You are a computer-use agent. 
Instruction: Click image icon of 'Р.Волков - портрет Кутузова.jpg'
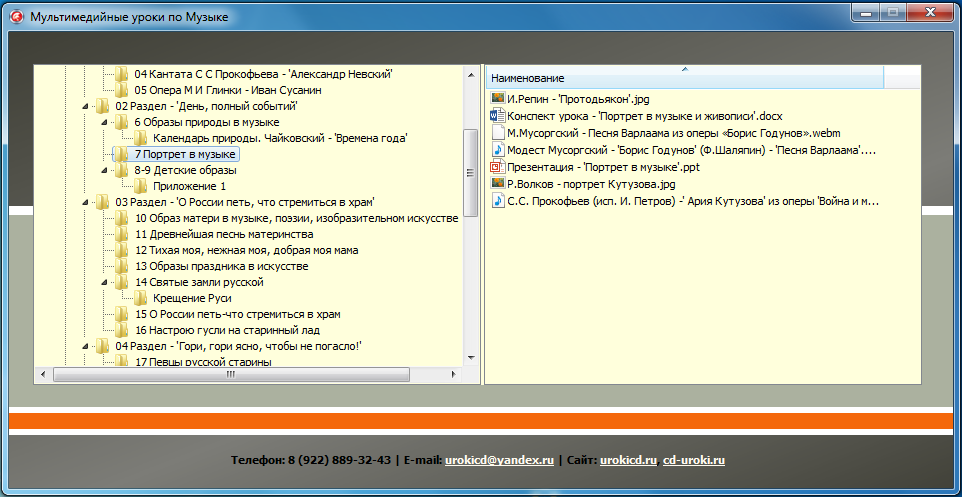pyautogui.click(x=498, y=183)
